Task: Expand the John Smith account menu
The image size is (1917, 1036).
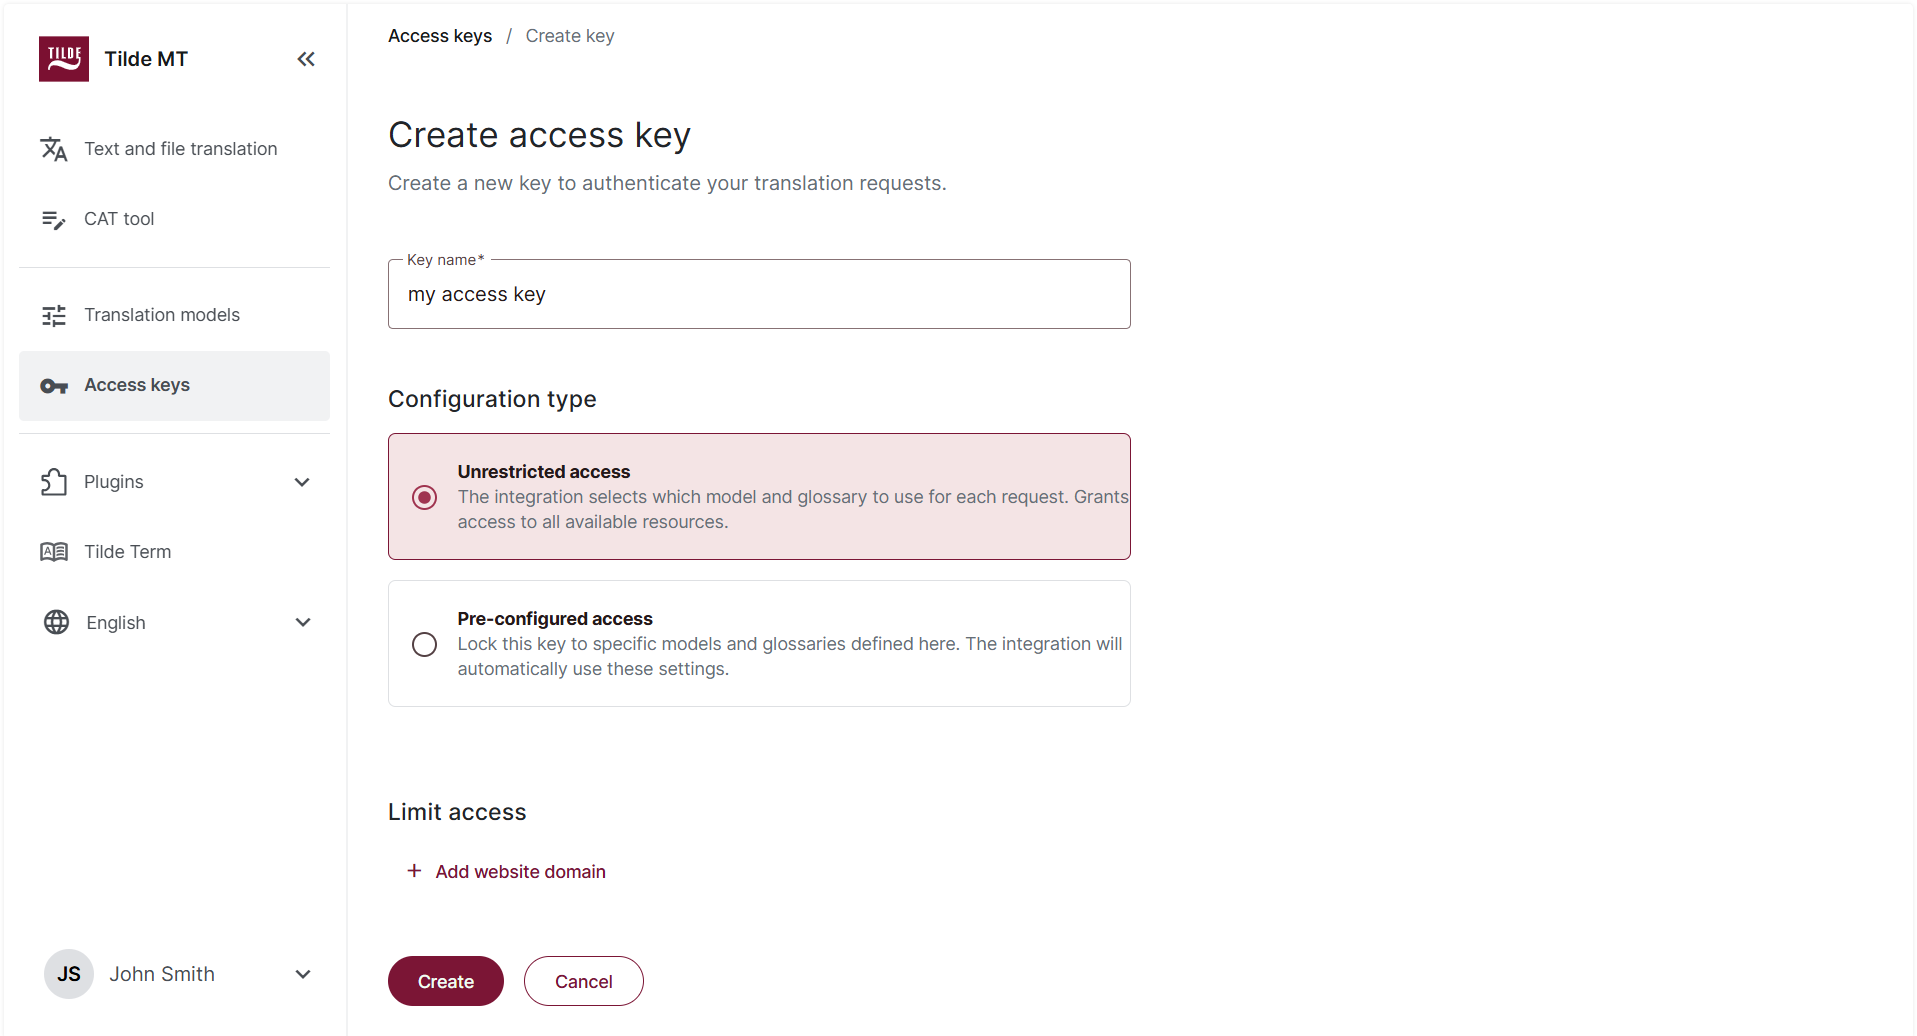Action: tap(302, 973)
